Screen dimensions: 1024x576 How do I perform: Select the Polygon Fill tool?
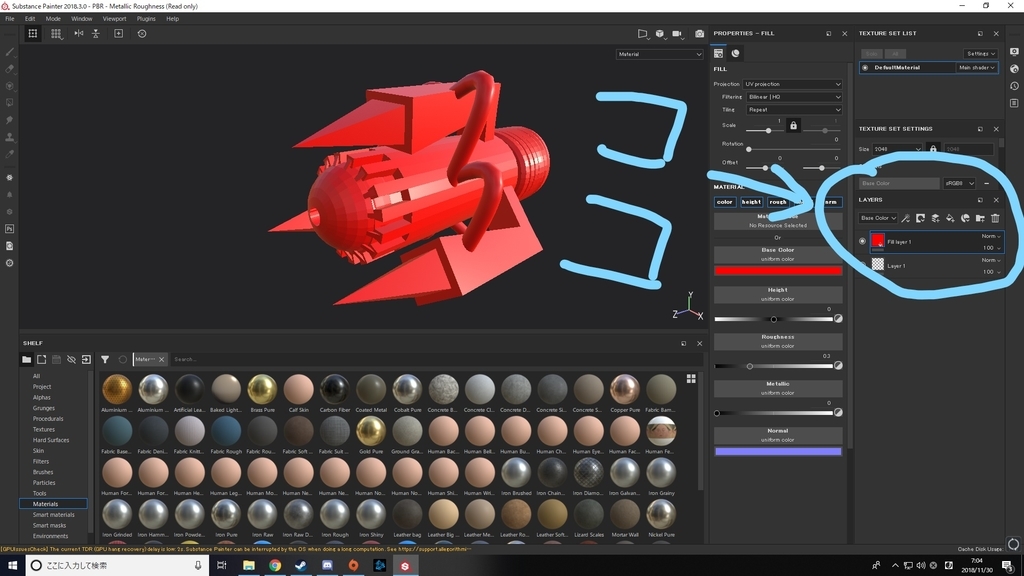point(10,103)
